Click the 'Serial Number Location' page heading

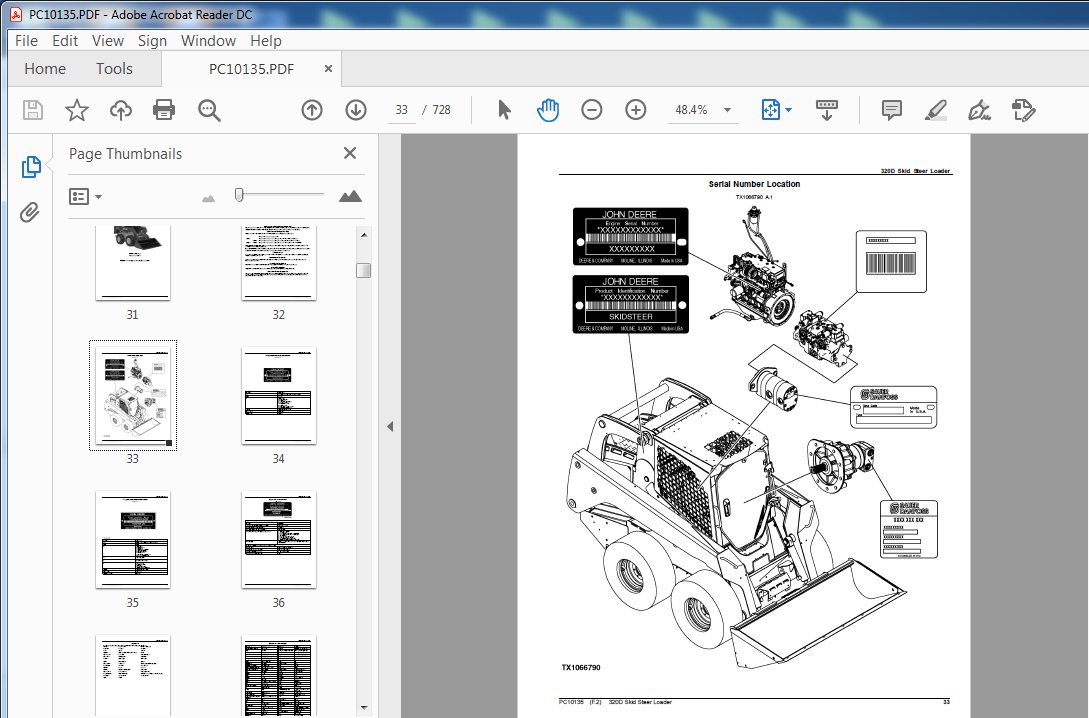[x=754, y=184]
